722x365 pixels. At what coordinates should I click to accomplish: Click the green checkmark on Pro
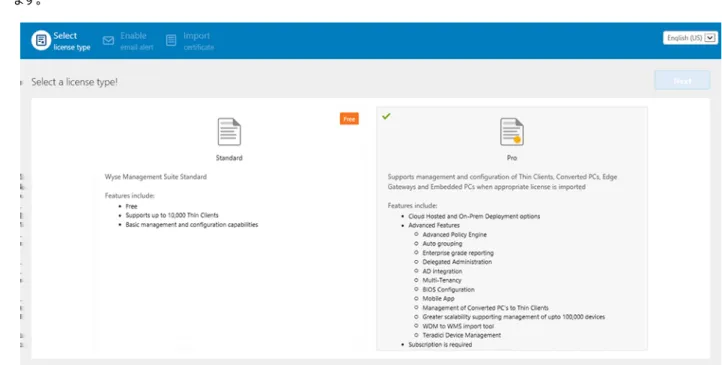click(x=386, y=116)
